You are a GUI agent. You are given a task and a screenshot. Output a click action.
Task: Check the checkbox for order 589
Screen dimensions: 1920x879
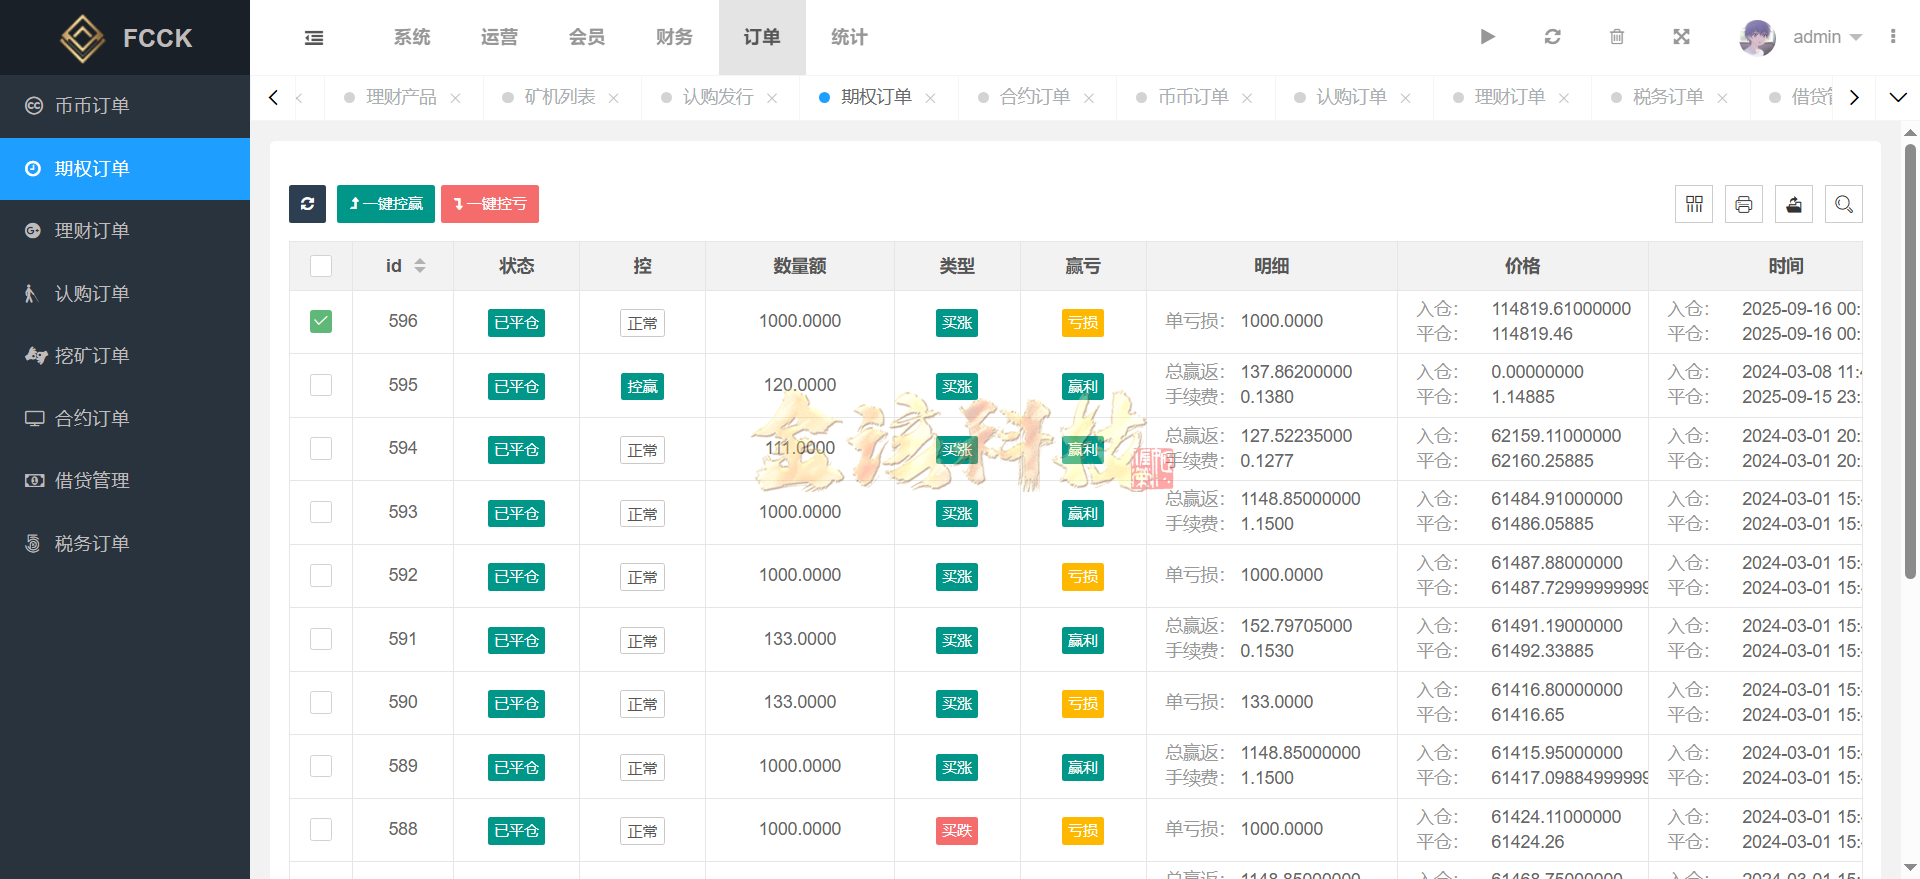(x=321, y=766)
